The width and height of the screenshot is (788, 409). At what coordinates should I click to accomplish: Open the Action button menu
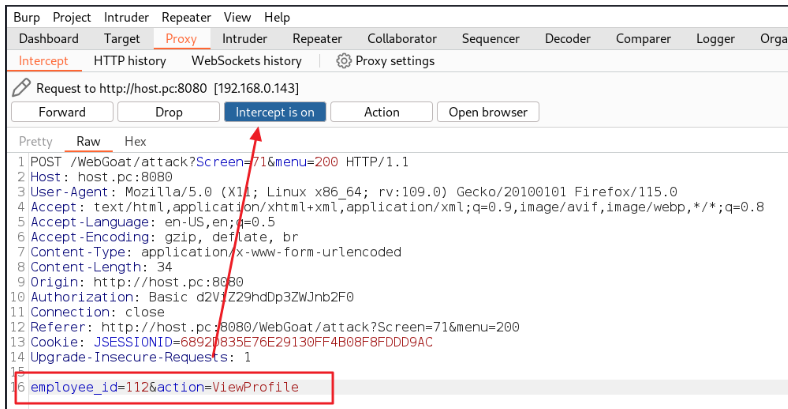click(381, 112)
